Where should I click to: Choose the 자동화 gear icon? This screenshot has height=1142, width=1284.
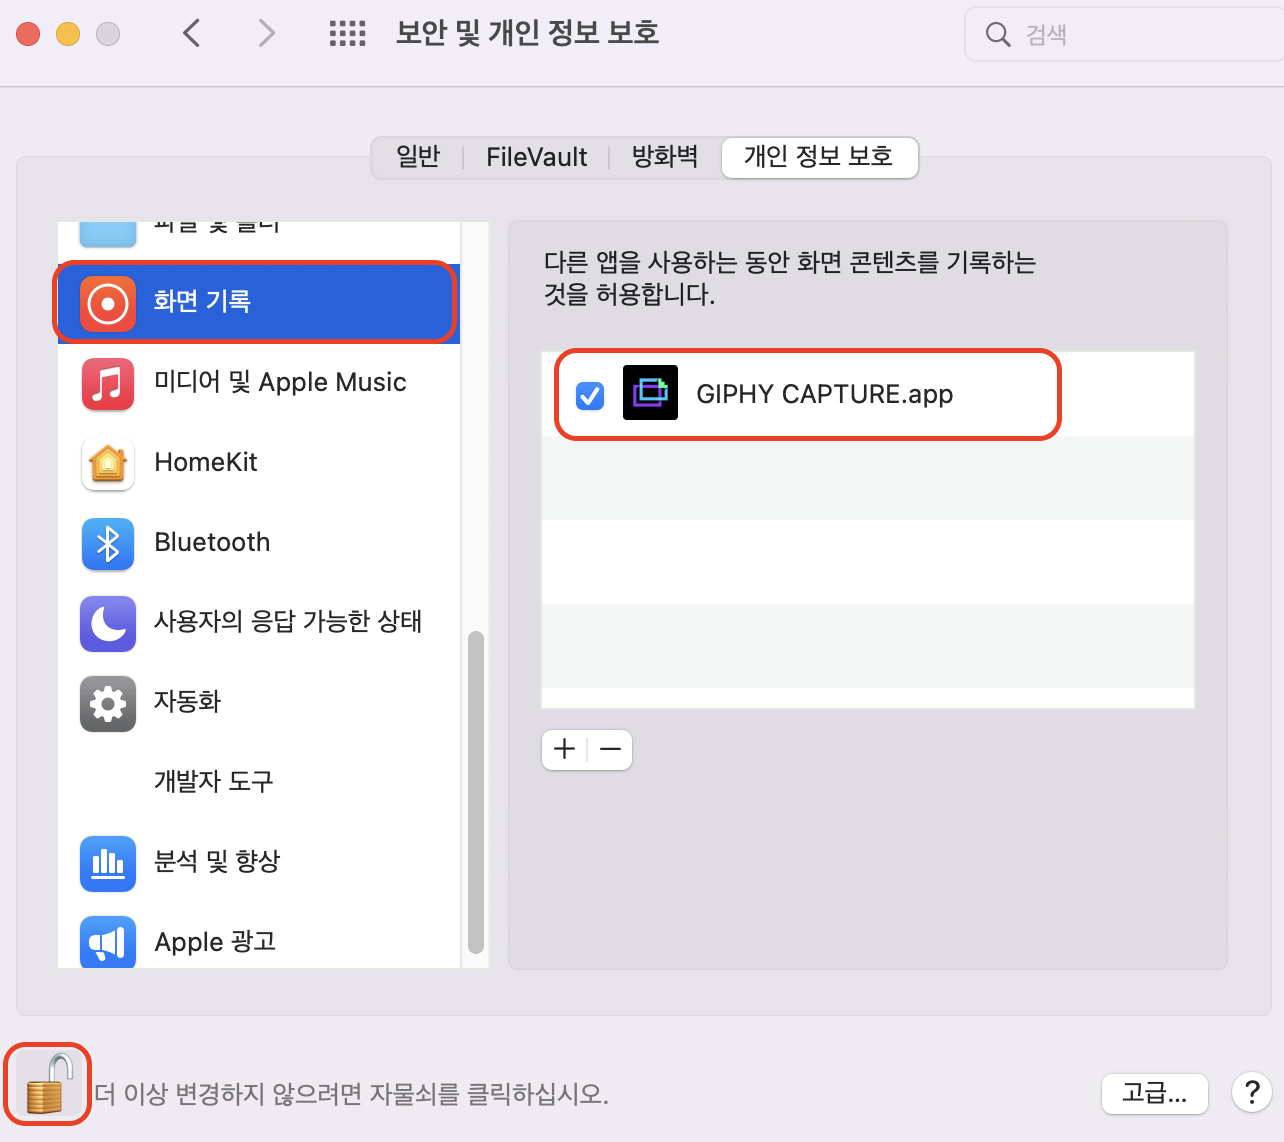coord(108,703)
